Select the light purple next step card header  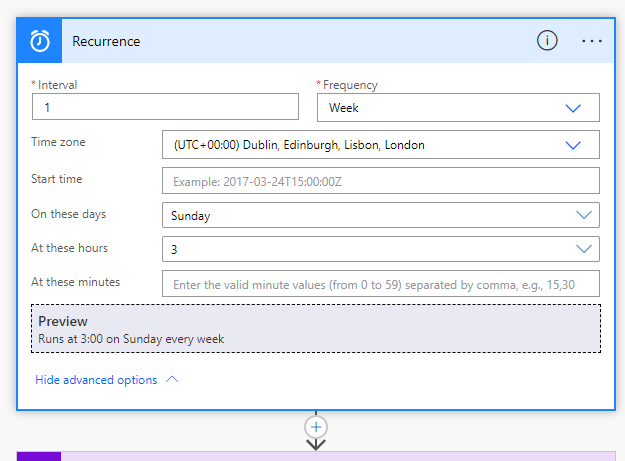(x=340, y=456)
